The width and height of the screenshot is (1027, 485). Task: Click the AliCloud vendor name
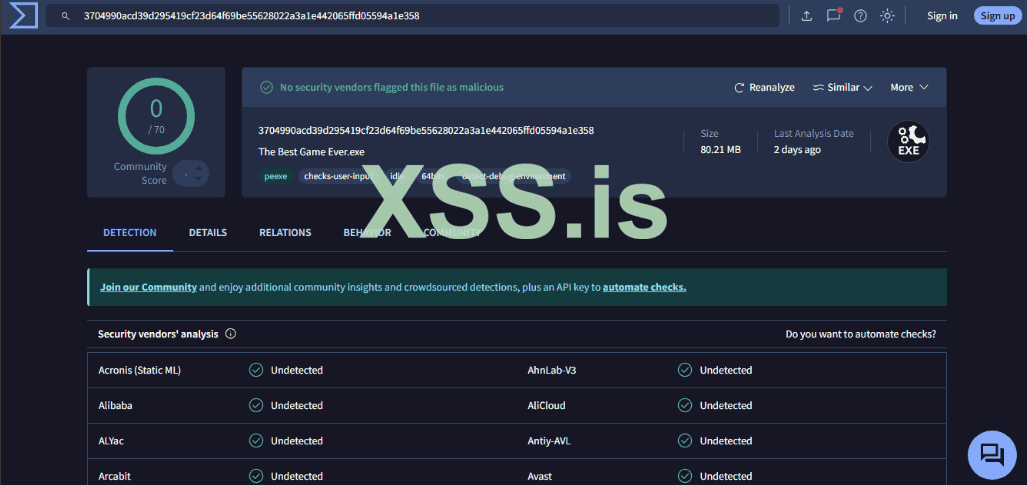[x=546, y=406]
